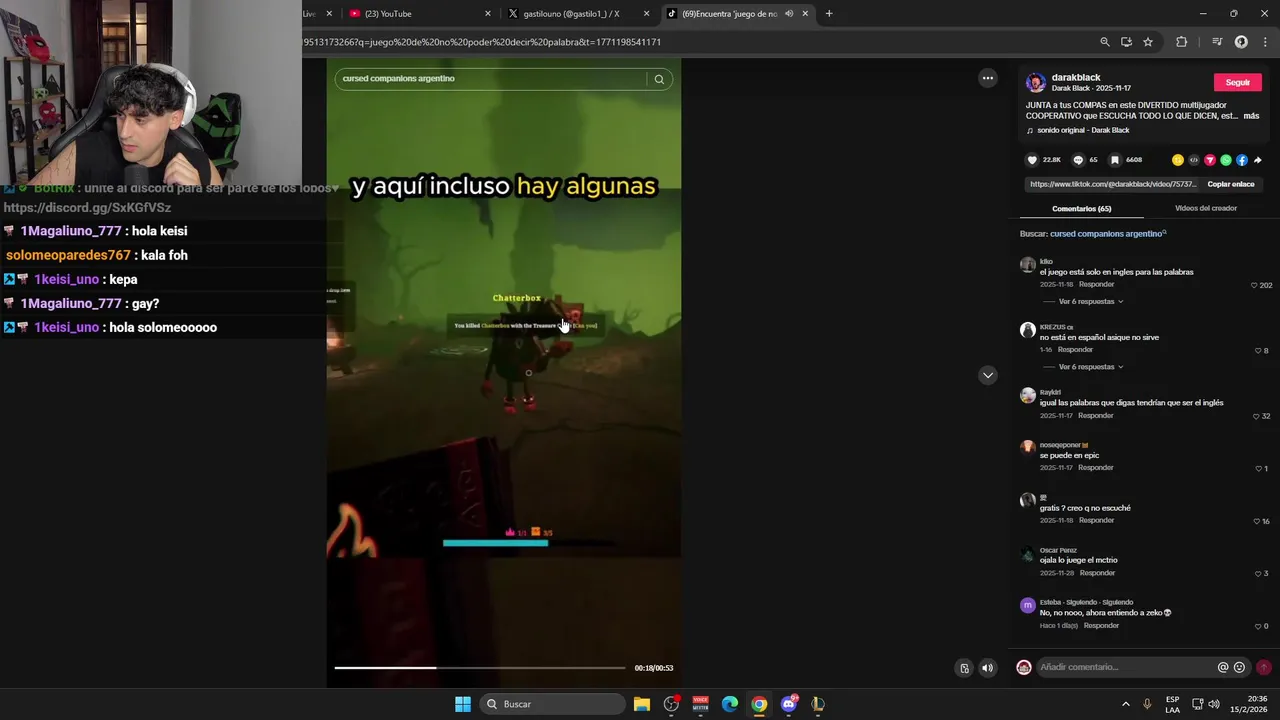Like Oscar Perez's comment heart
Viewport: 1280px width, 720px height.
pos(1258,574)
